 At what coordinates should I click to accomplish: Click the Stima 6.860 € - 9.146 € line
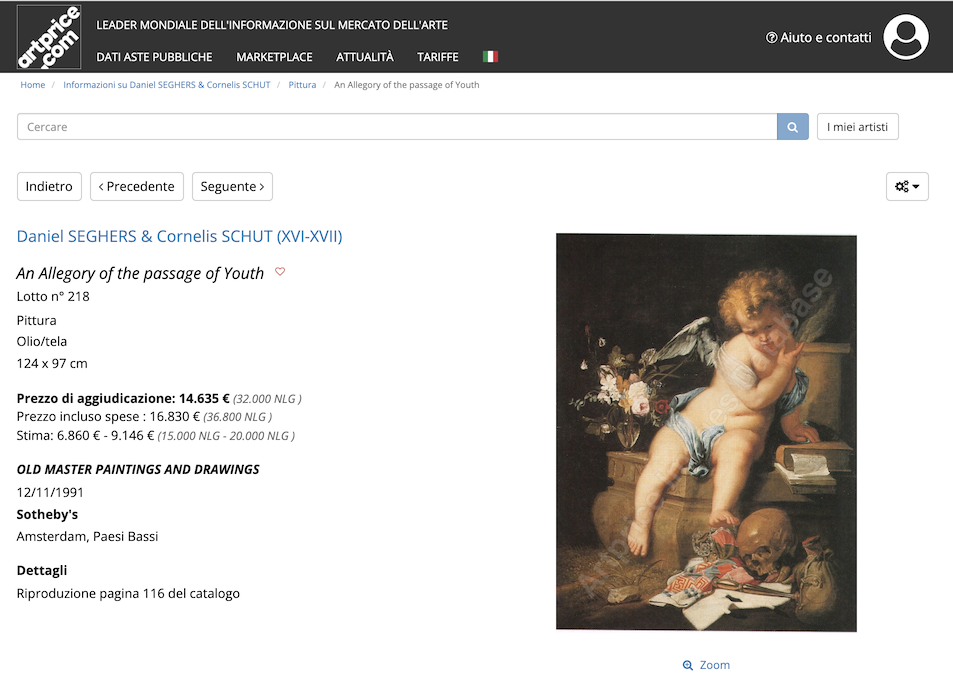pyautogui.click(x=156, y=436)
